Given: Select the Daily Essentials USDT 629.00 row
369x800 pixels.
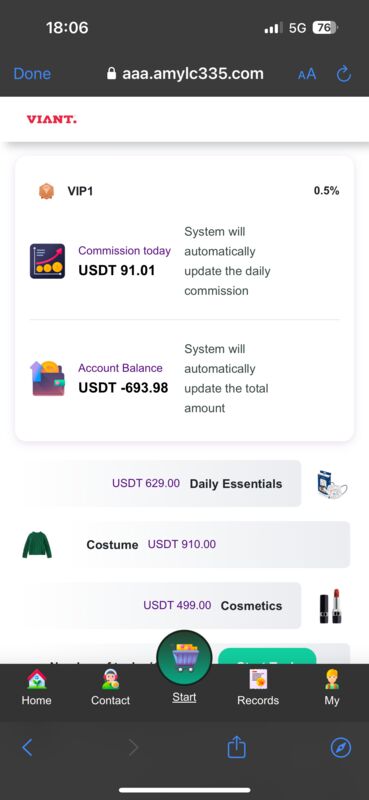Looking at the screenshot, I should point(162,484).
